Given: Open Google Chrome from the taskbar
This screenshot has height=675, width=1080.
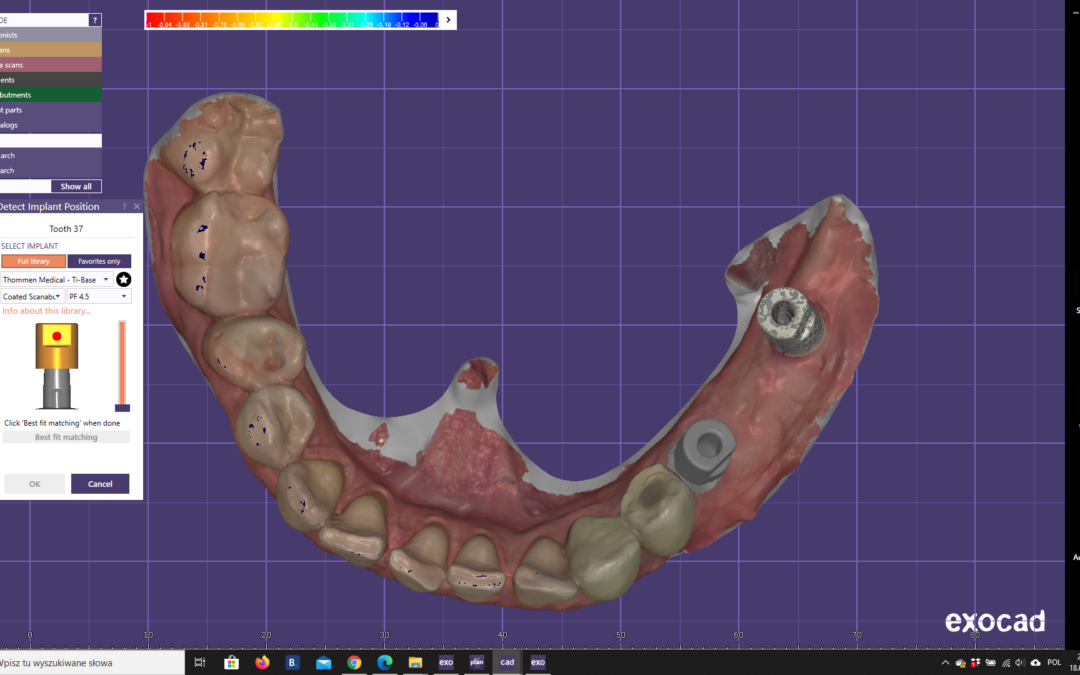Looking at the screenshot, I should (x=354, y=662).
